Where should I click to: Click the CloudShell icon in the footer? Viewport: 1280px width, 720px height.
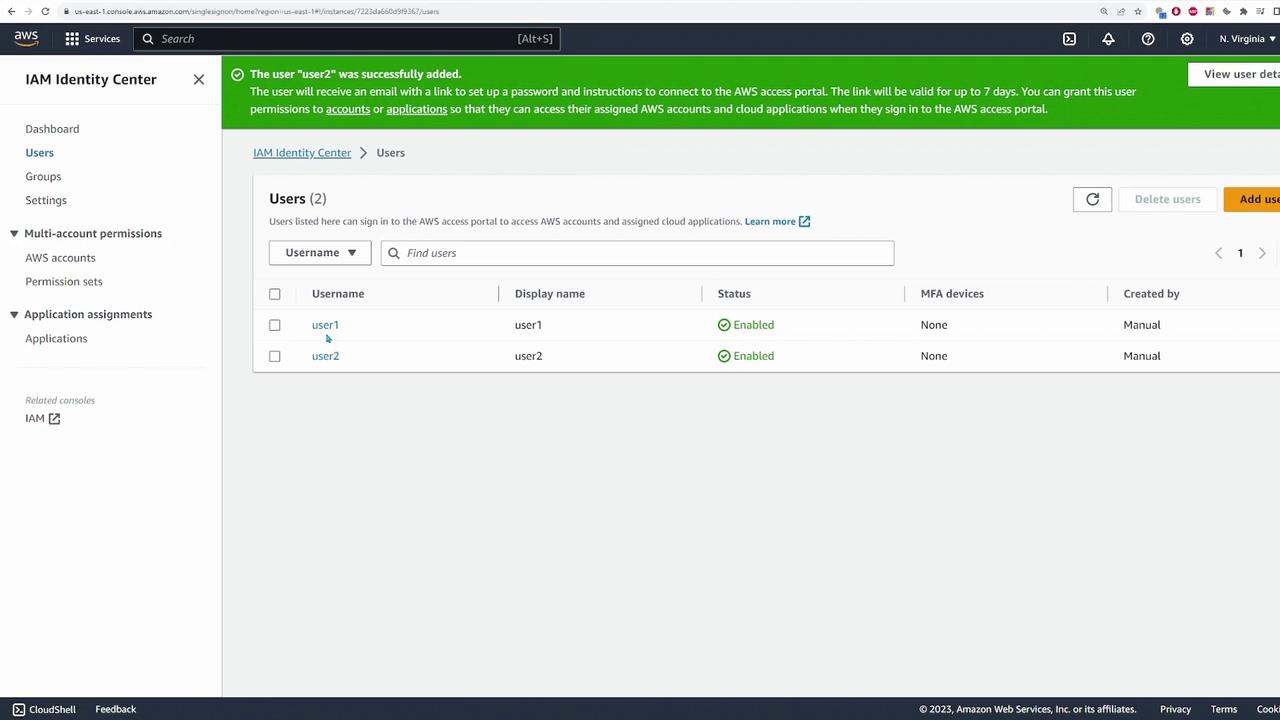tap(18, 709)
